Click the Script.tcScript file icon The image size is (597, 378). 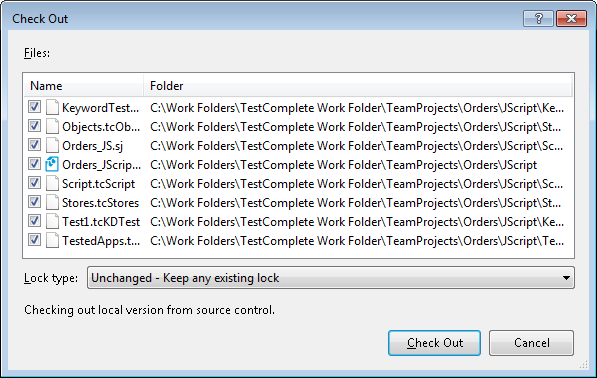(x=52, y=183)
